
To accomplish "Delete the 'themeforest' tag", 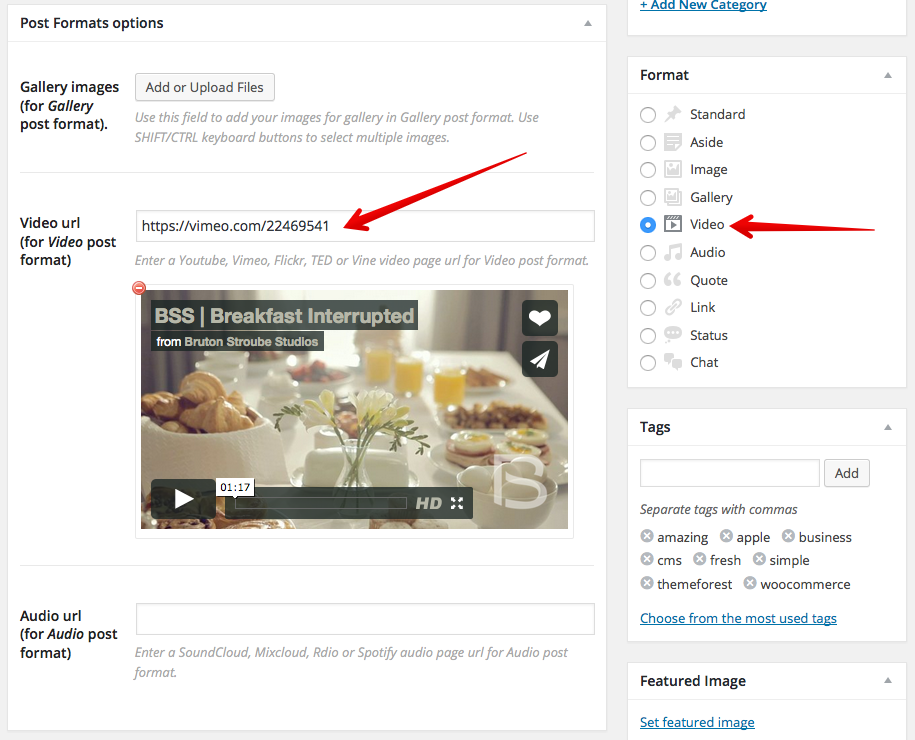I will pyautogui.click(x=647, y=584).
